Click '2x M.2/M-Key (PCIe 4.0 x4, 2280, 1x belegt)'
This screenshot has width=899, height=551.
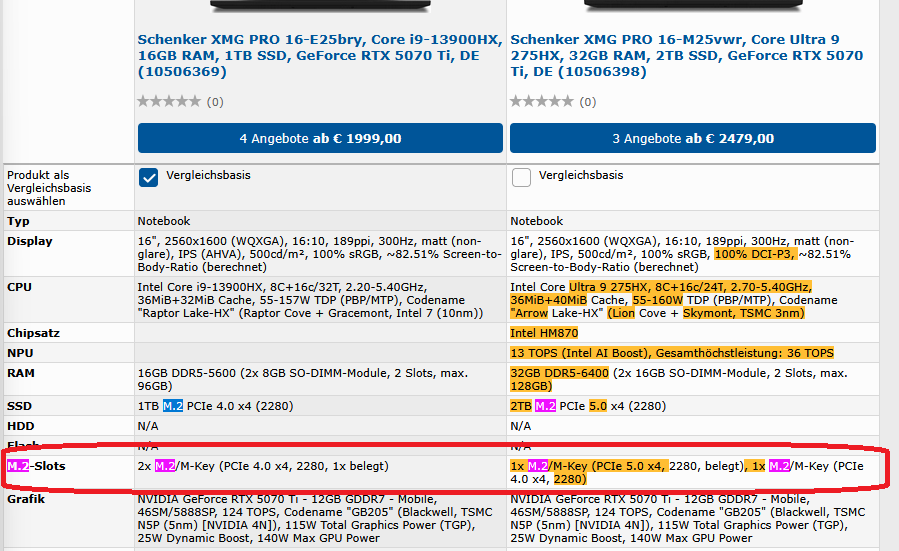click(x=263, y=466)
